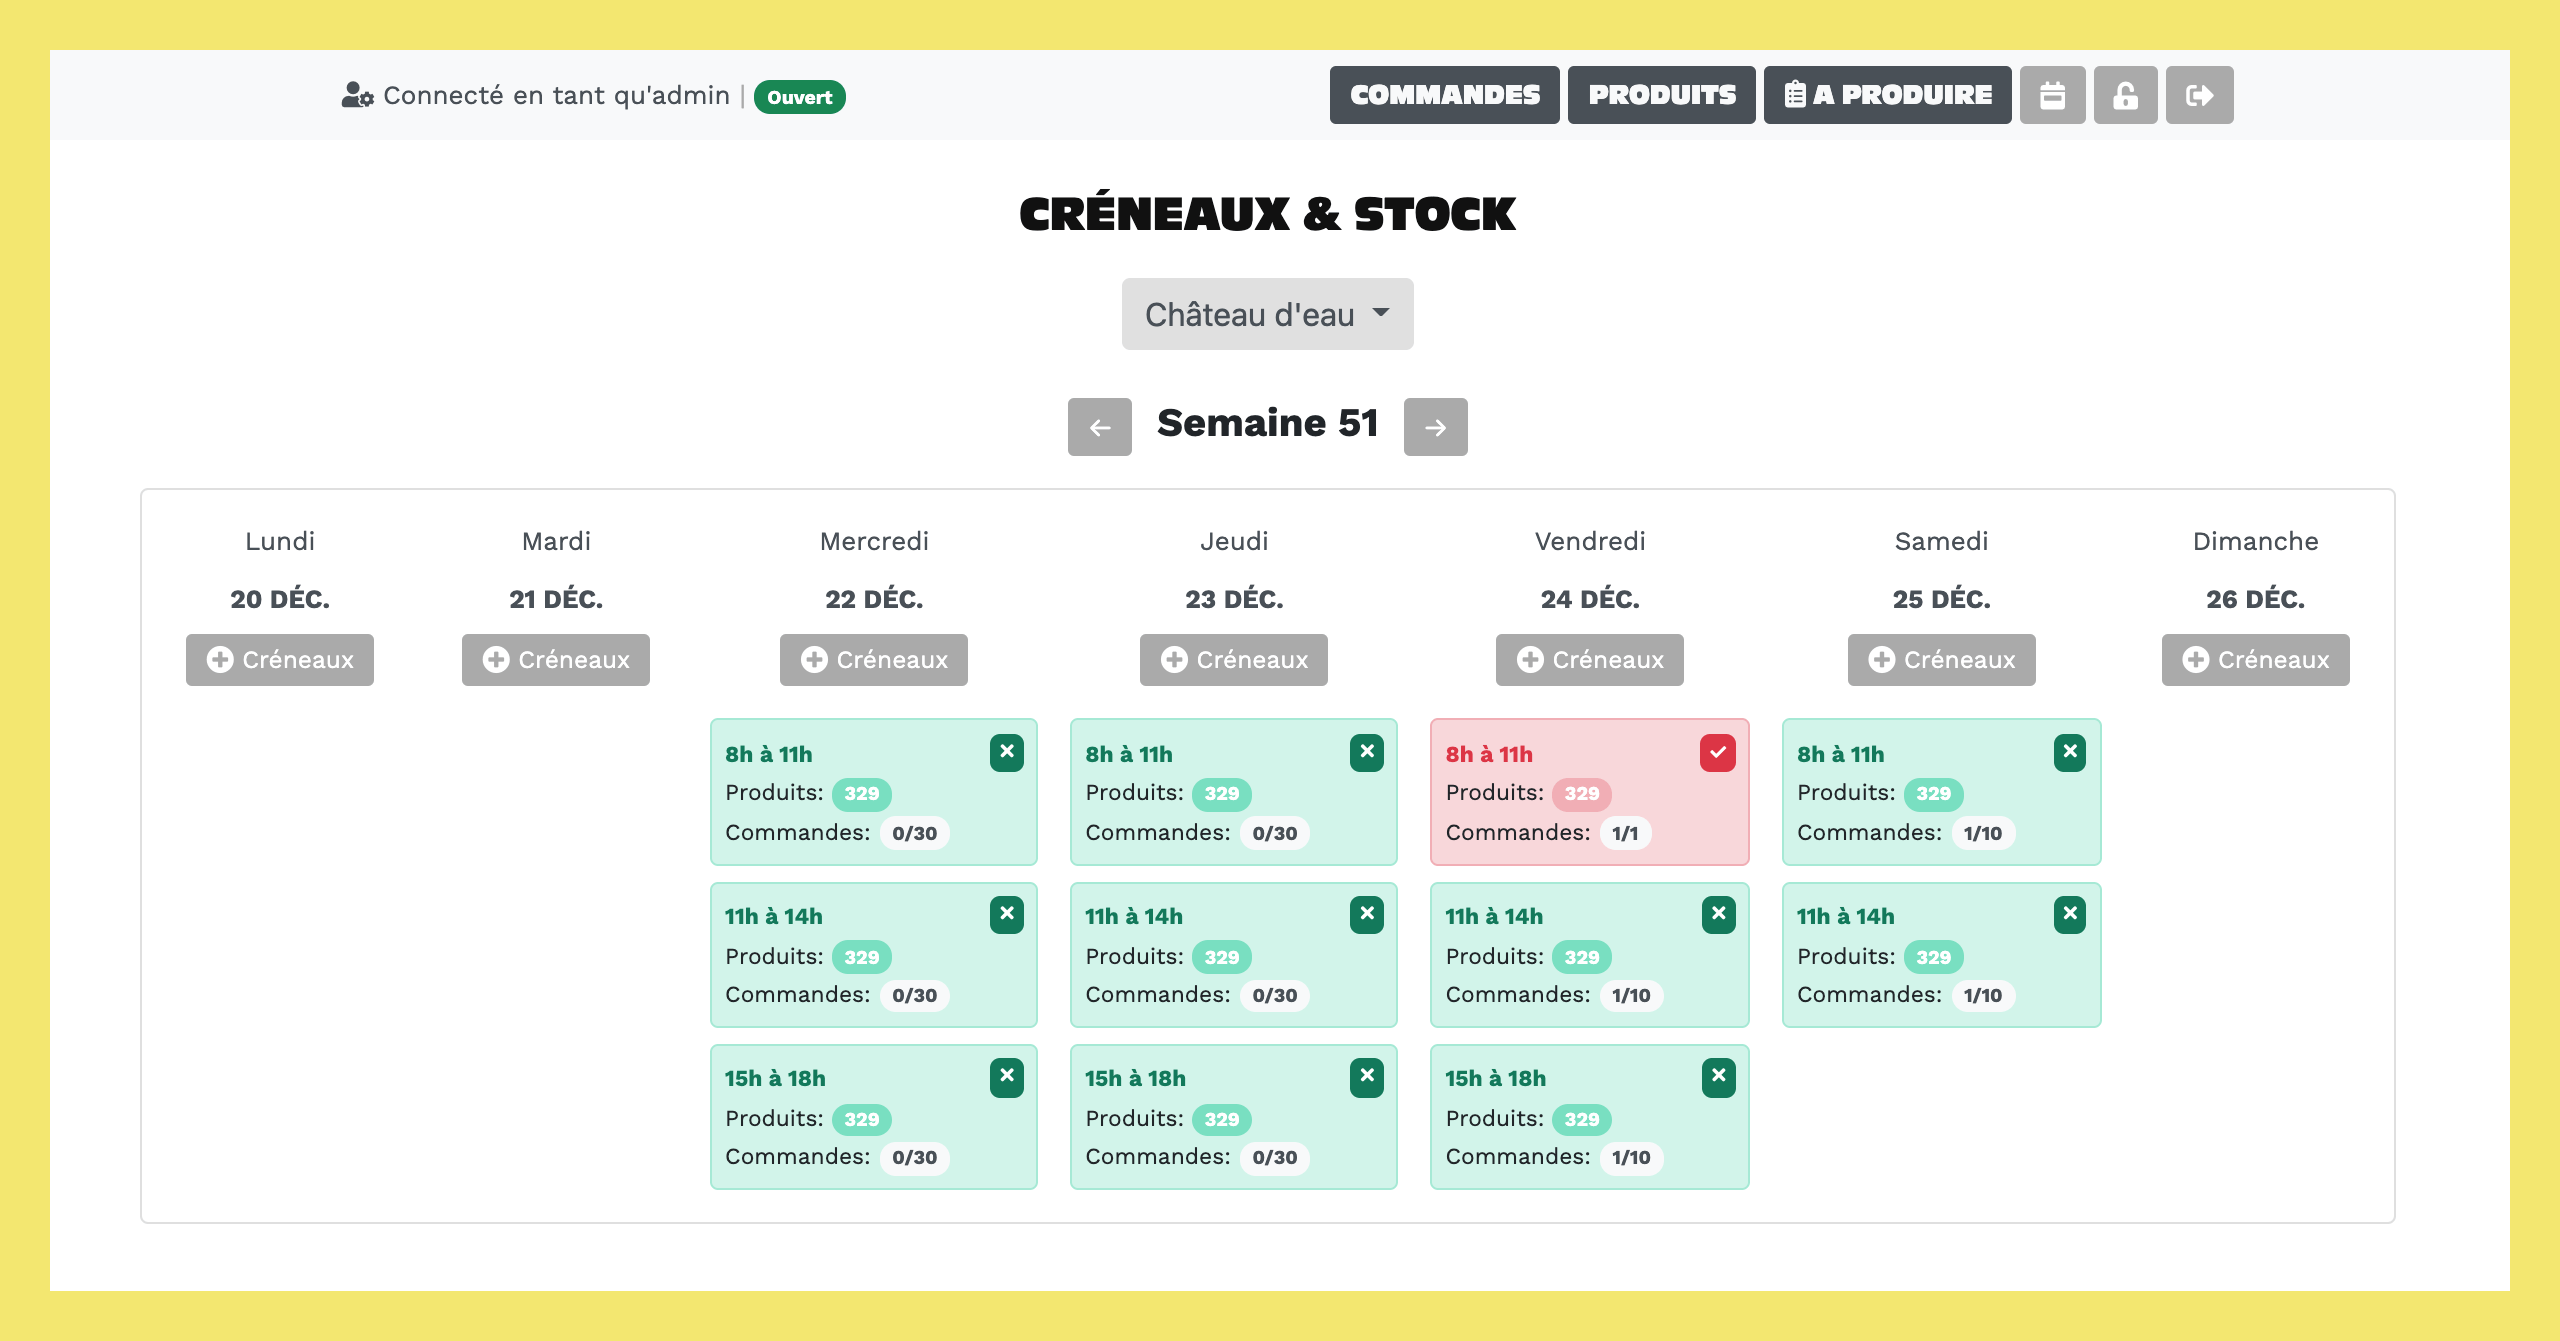Add Créneaux for Dimanche 26 Déc.
Screen dimensions: 2560x1341
[2255, 660]
